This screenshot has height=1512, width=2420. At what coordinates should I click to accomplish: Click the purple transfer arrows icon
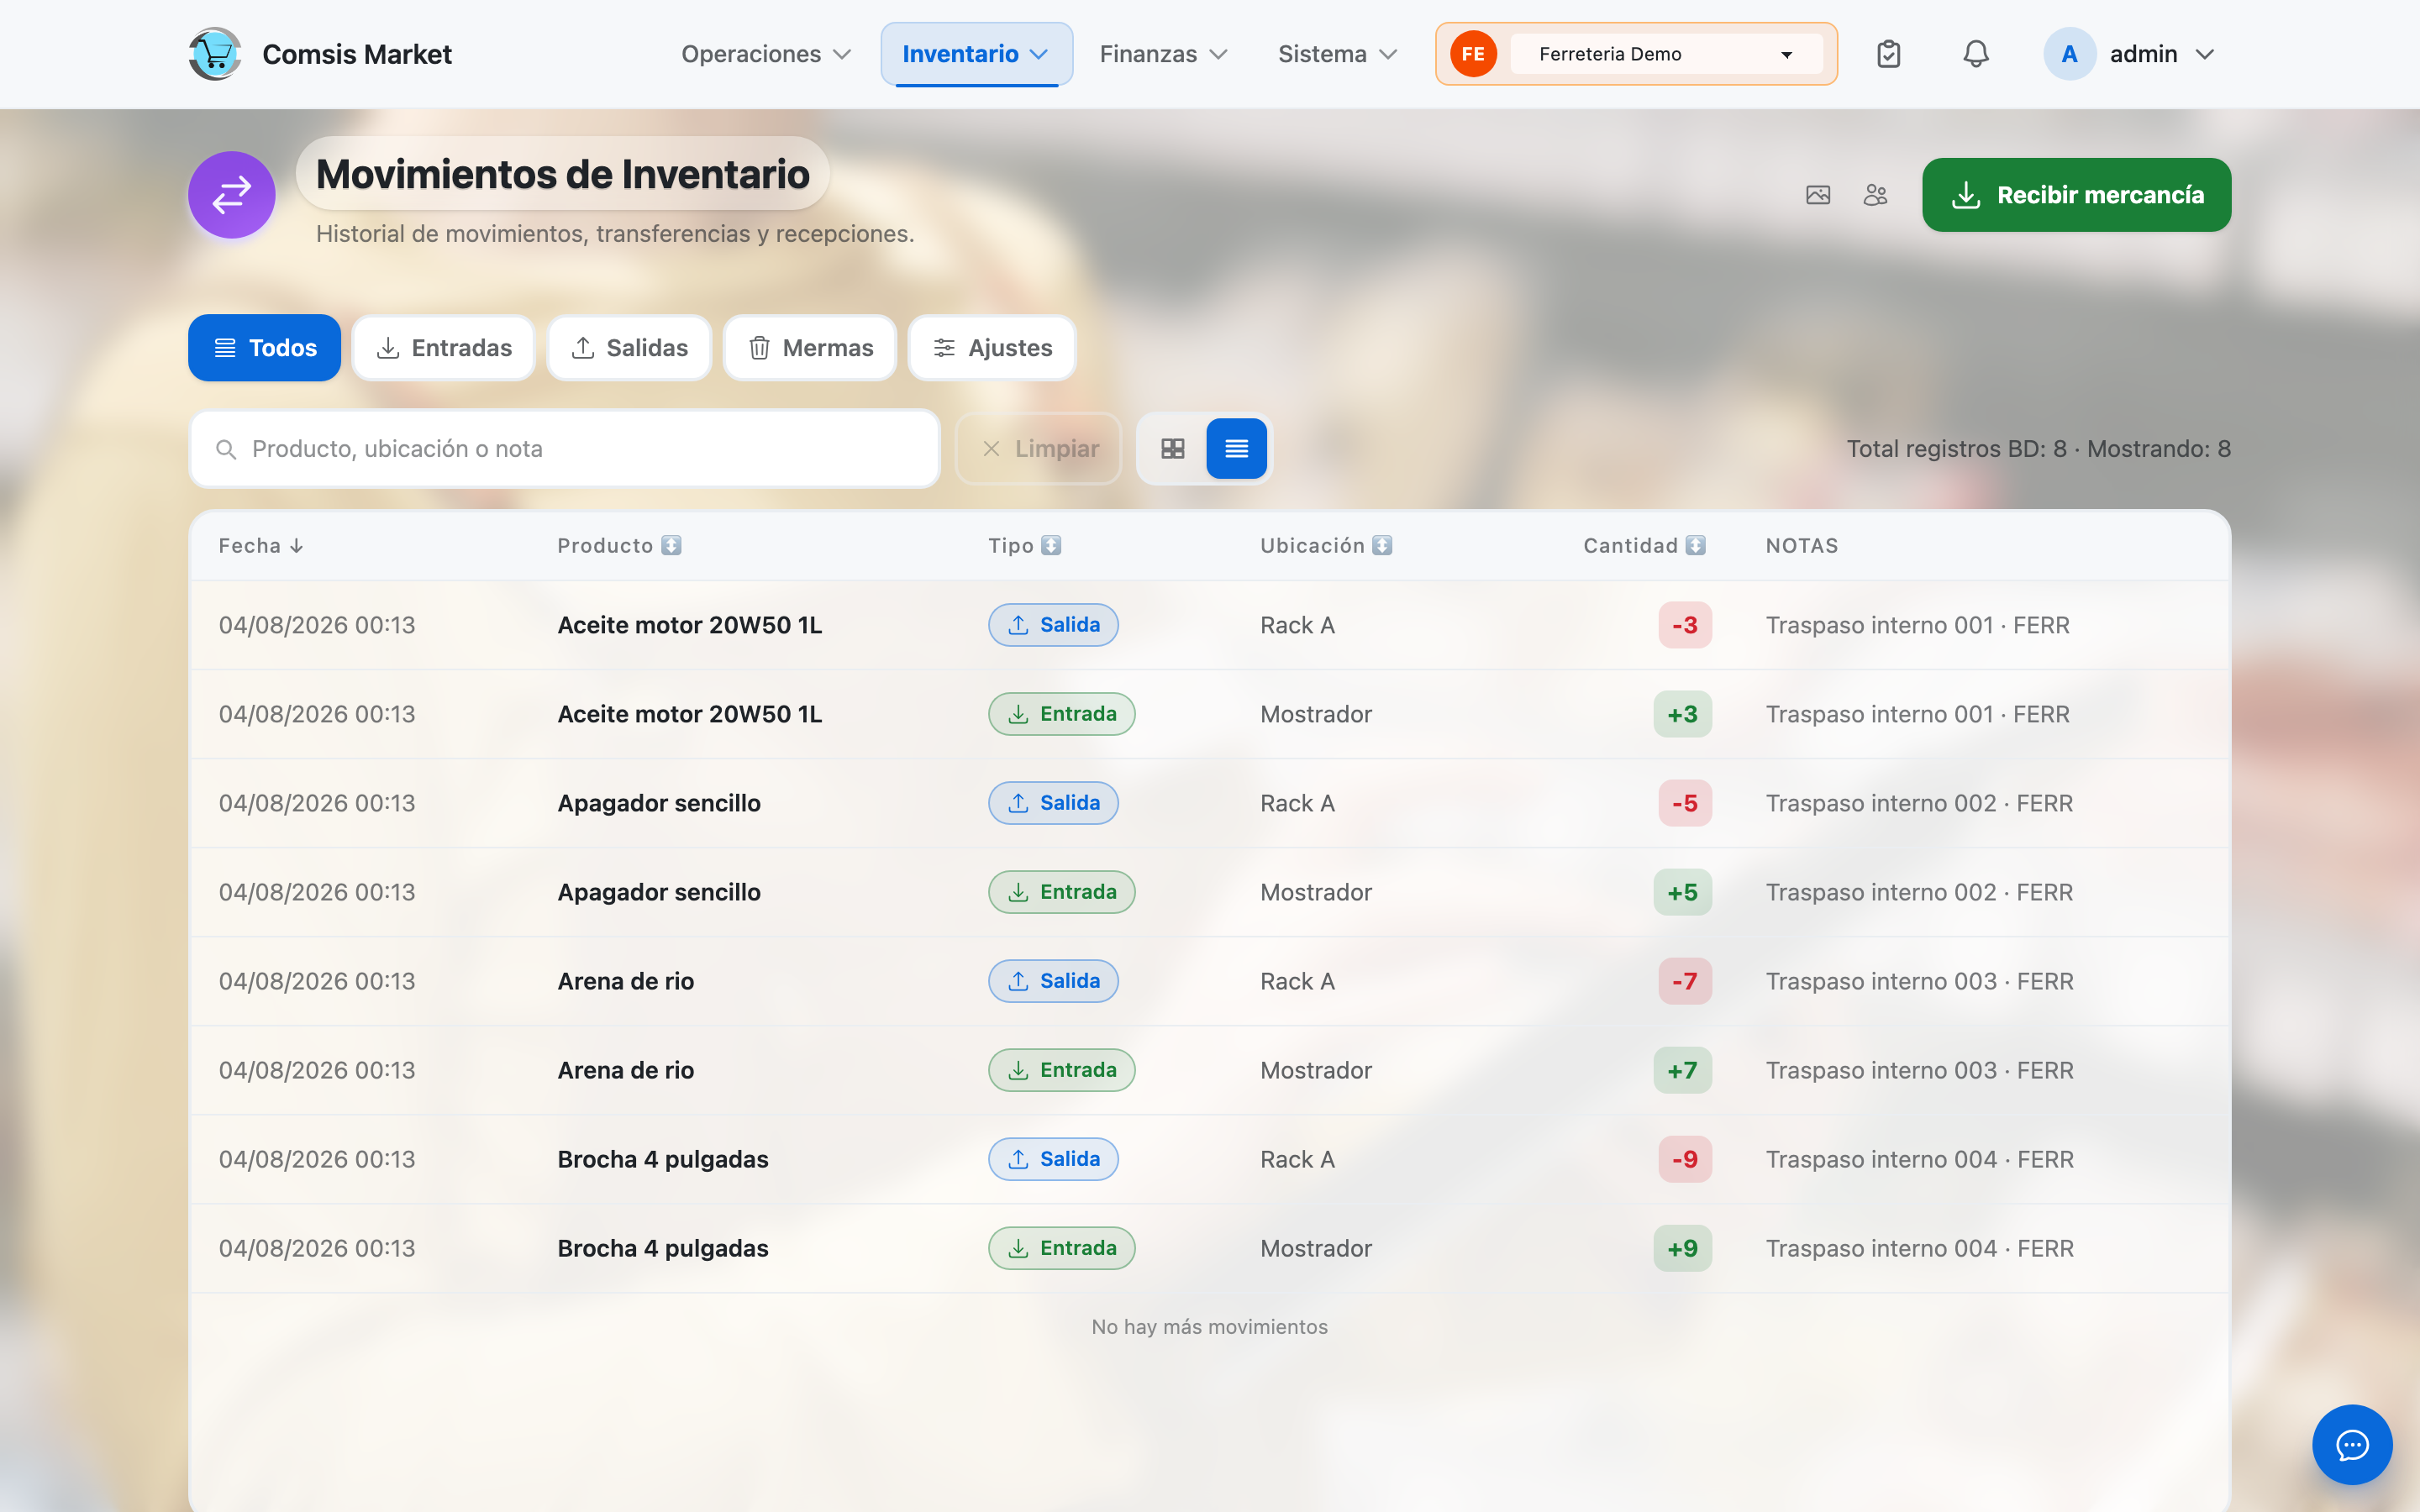pyautogui.click(x=232, y=194)
